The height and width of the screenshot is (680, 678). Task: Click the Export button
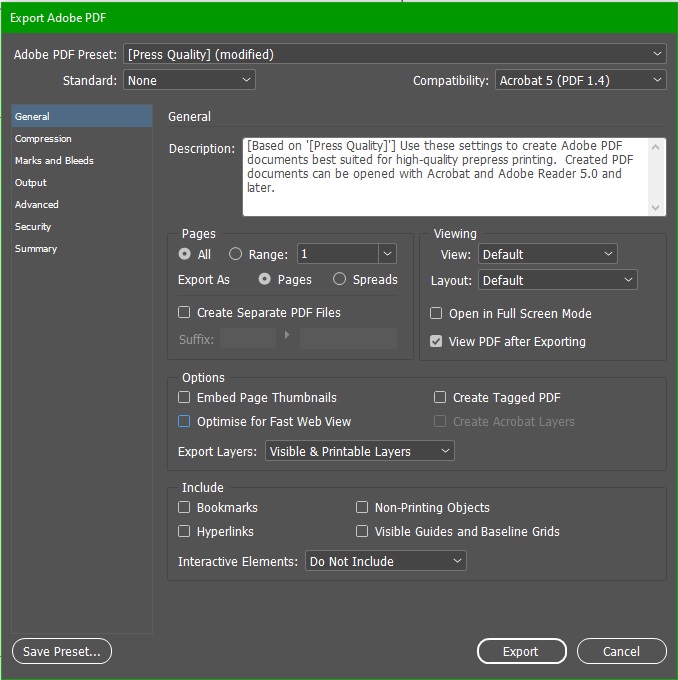522,651
